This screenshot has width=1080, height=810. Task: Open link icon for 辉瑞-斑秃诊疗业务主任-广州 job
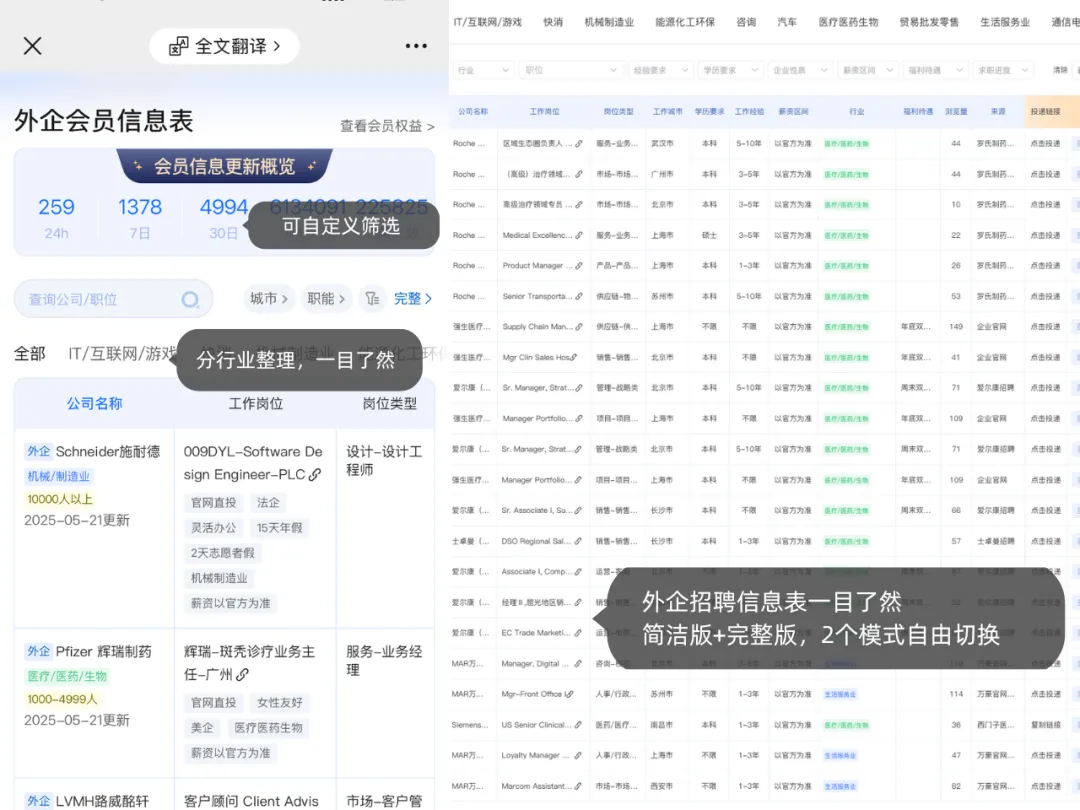coord(242,675)
